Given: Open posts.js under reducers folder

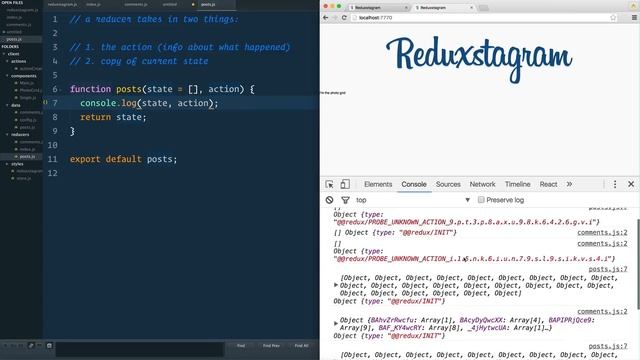Looking at the screenshot, I should (27, 157).
